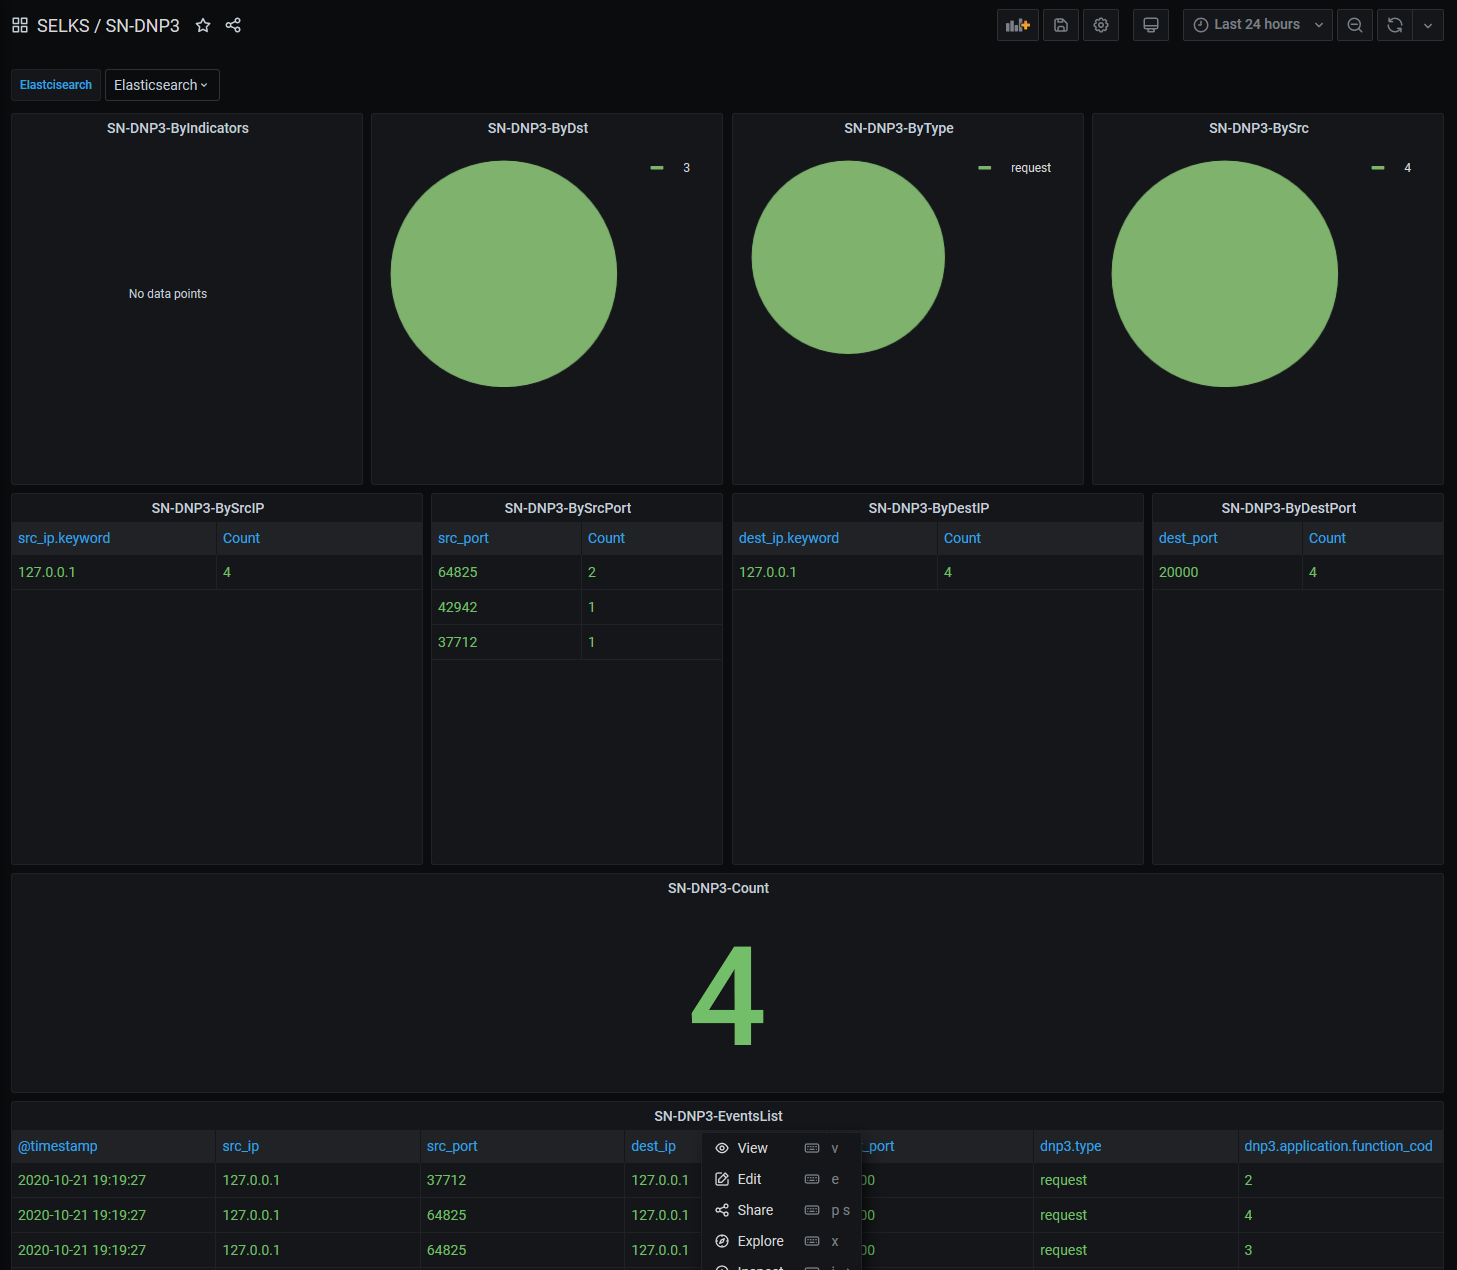
Task: Click the share dashboard icon
Action: pyautogui.click(x=233, y=25)
